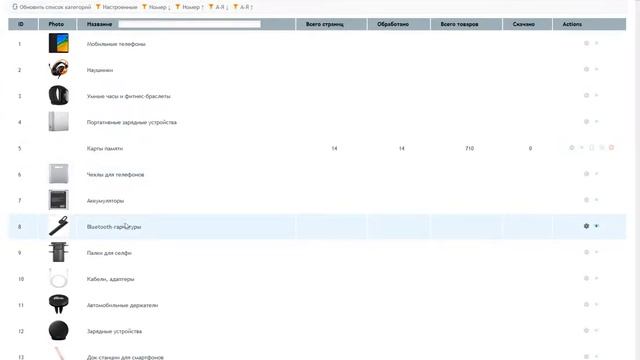Sort by Номер ascending filter
This screenshot has height=360, width=640.
[189, 7]
